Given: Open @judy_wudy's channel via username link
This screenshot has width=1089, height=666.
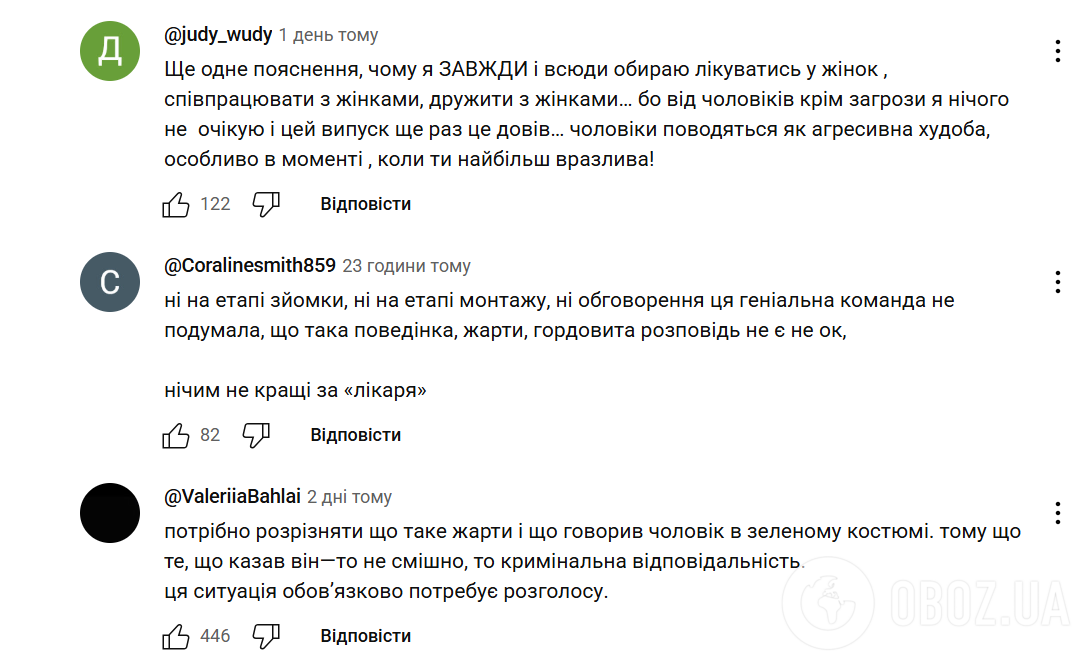Looking at the screenshot, I should (219, 33).
